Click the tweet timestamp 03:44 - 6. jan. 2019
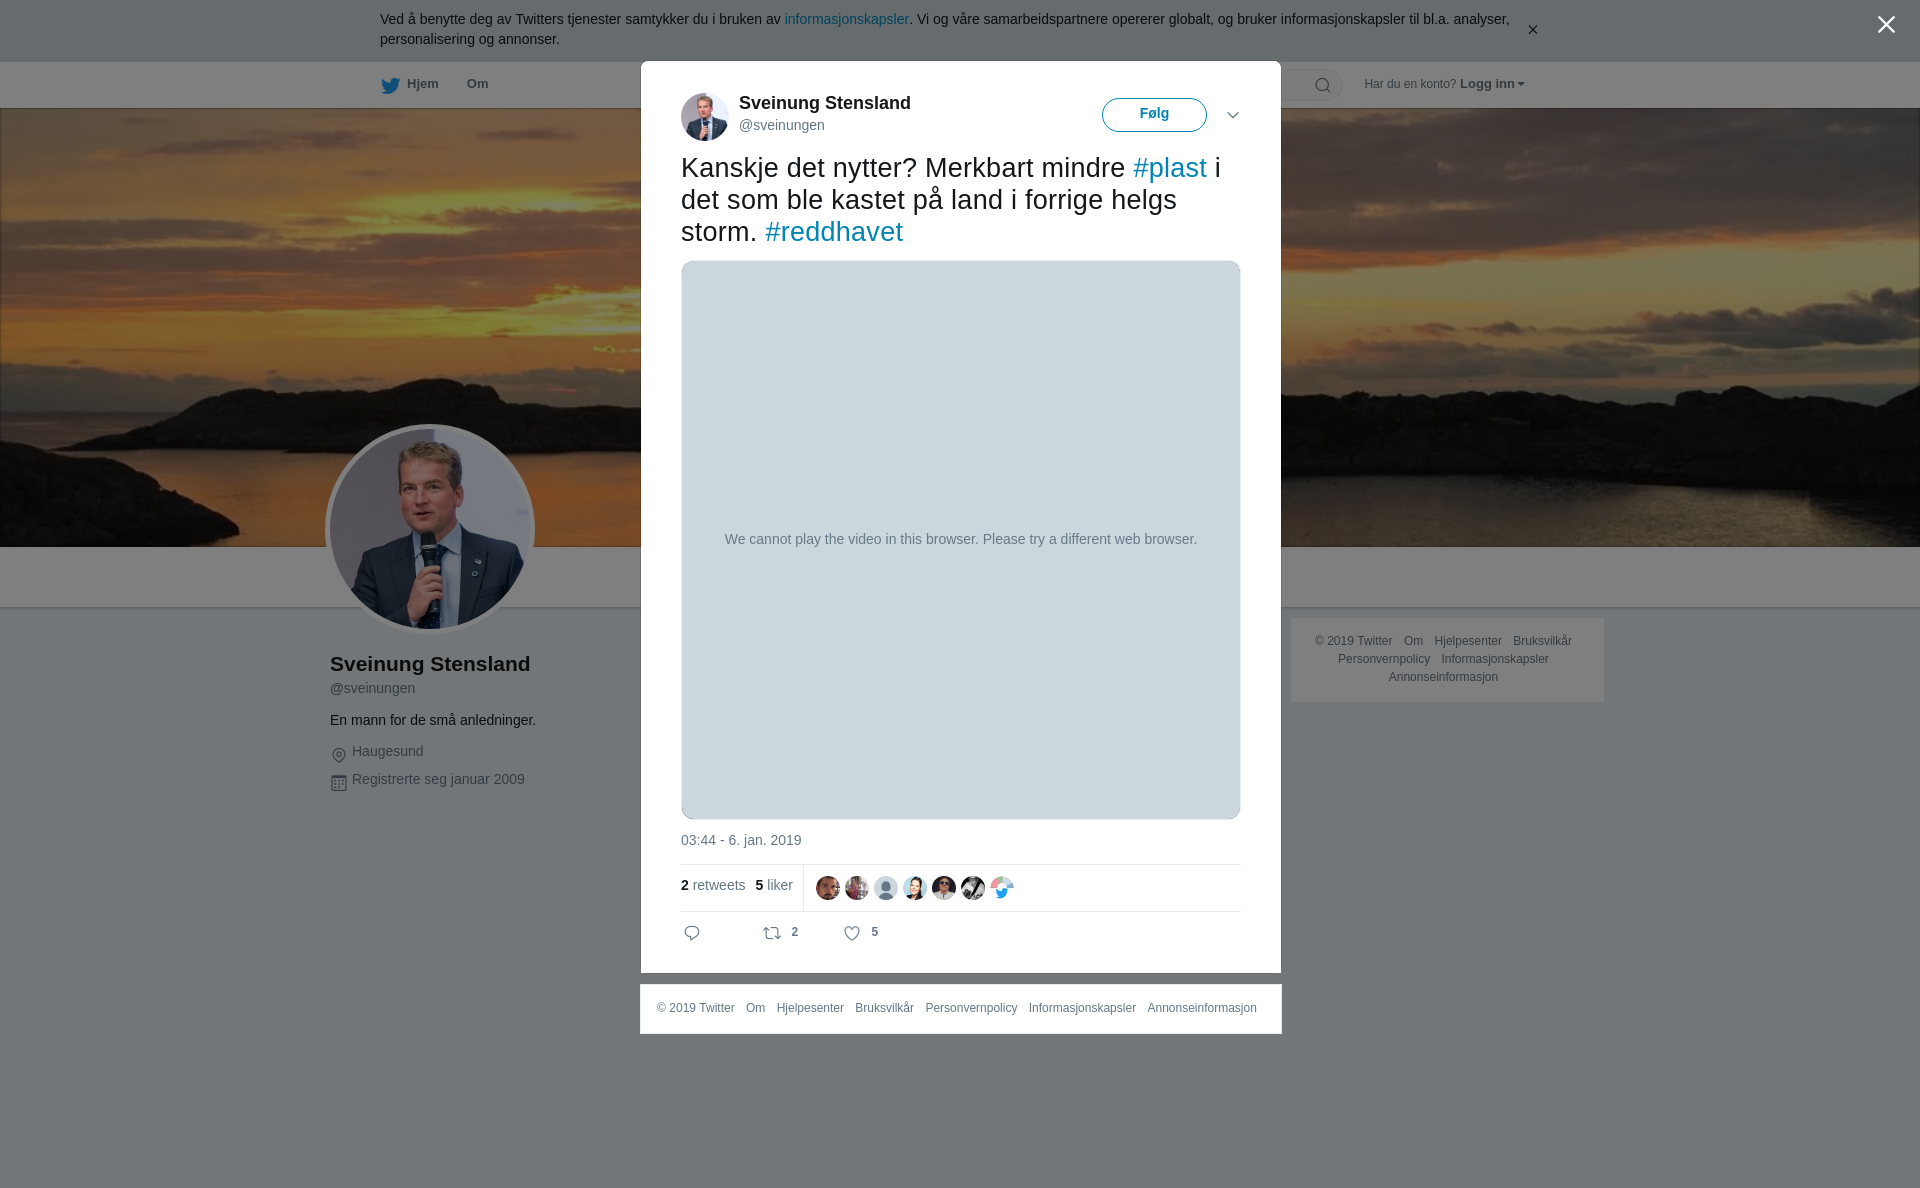Viewport: 1920px width, 1188px height. [x=741, y=840]
